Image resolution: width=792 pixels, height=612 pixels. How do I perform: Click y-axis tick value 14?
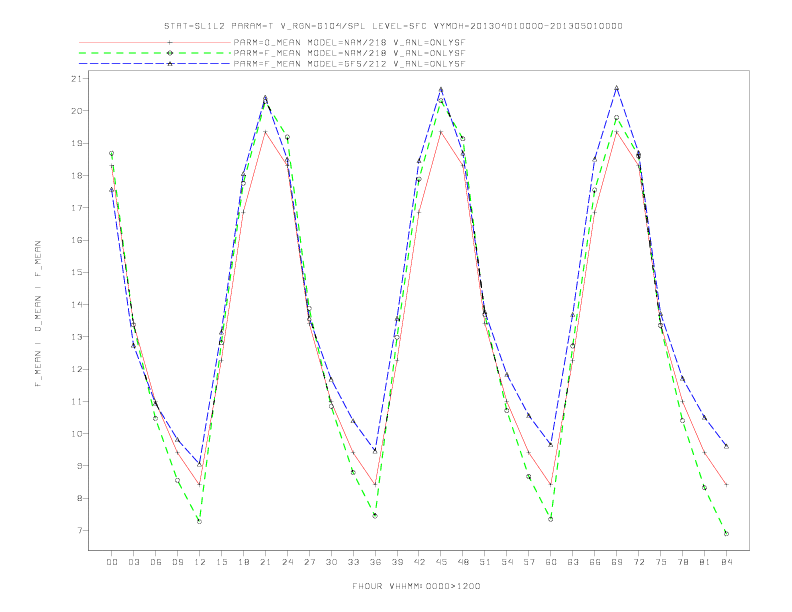click(76, 304)
